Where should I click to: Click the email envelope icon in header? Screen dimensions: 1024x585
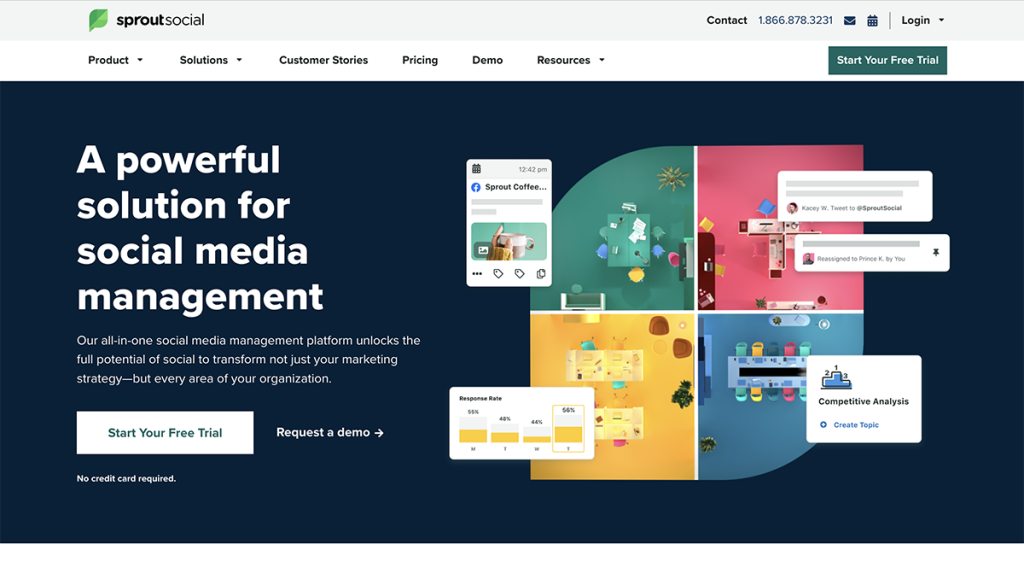850,20
